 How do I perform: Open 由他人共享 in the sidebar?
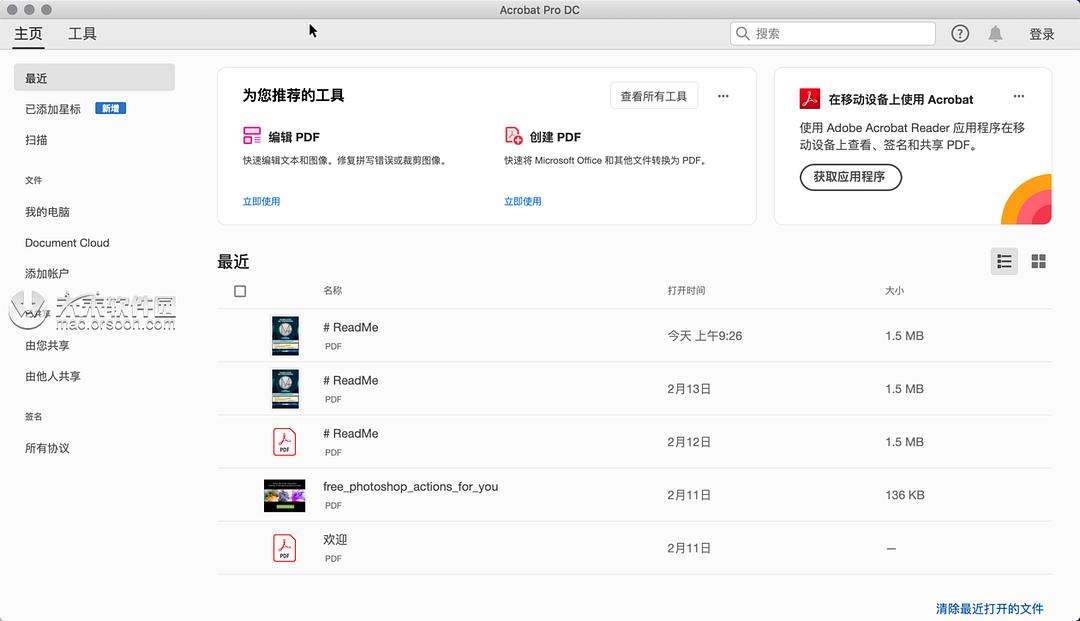coord(52,376)
